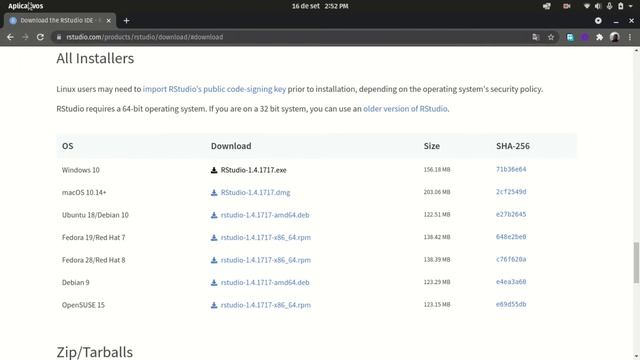Open the Chrome three-dot menu
The image size is (640, 360).
pos(630,37)
